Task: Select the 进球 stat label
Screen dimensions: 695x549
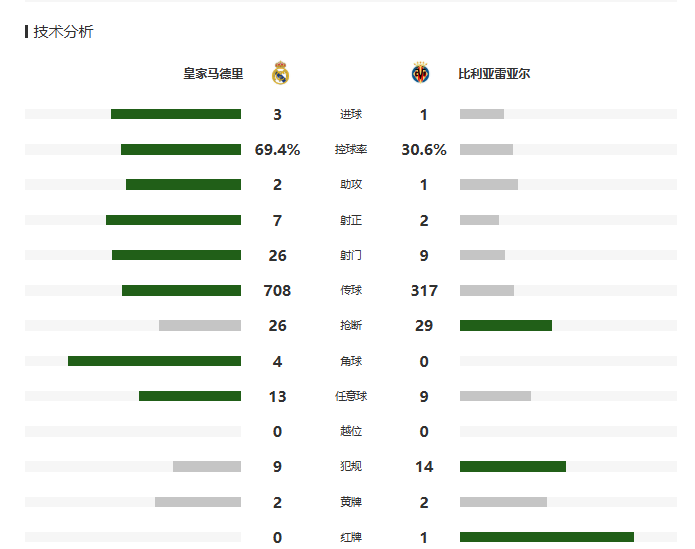Action: pyautogui.click(x=351, y=115)
